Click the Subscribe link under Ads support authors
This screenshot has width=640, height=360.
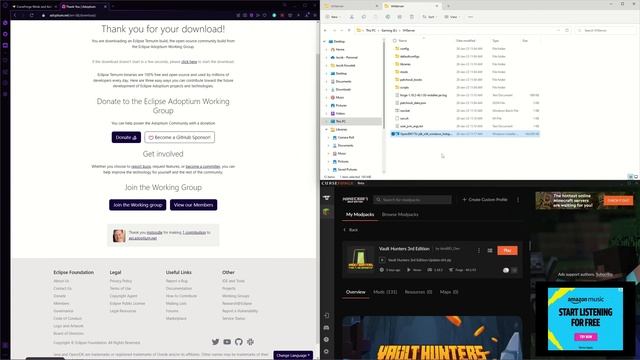(x=604, y=274)
